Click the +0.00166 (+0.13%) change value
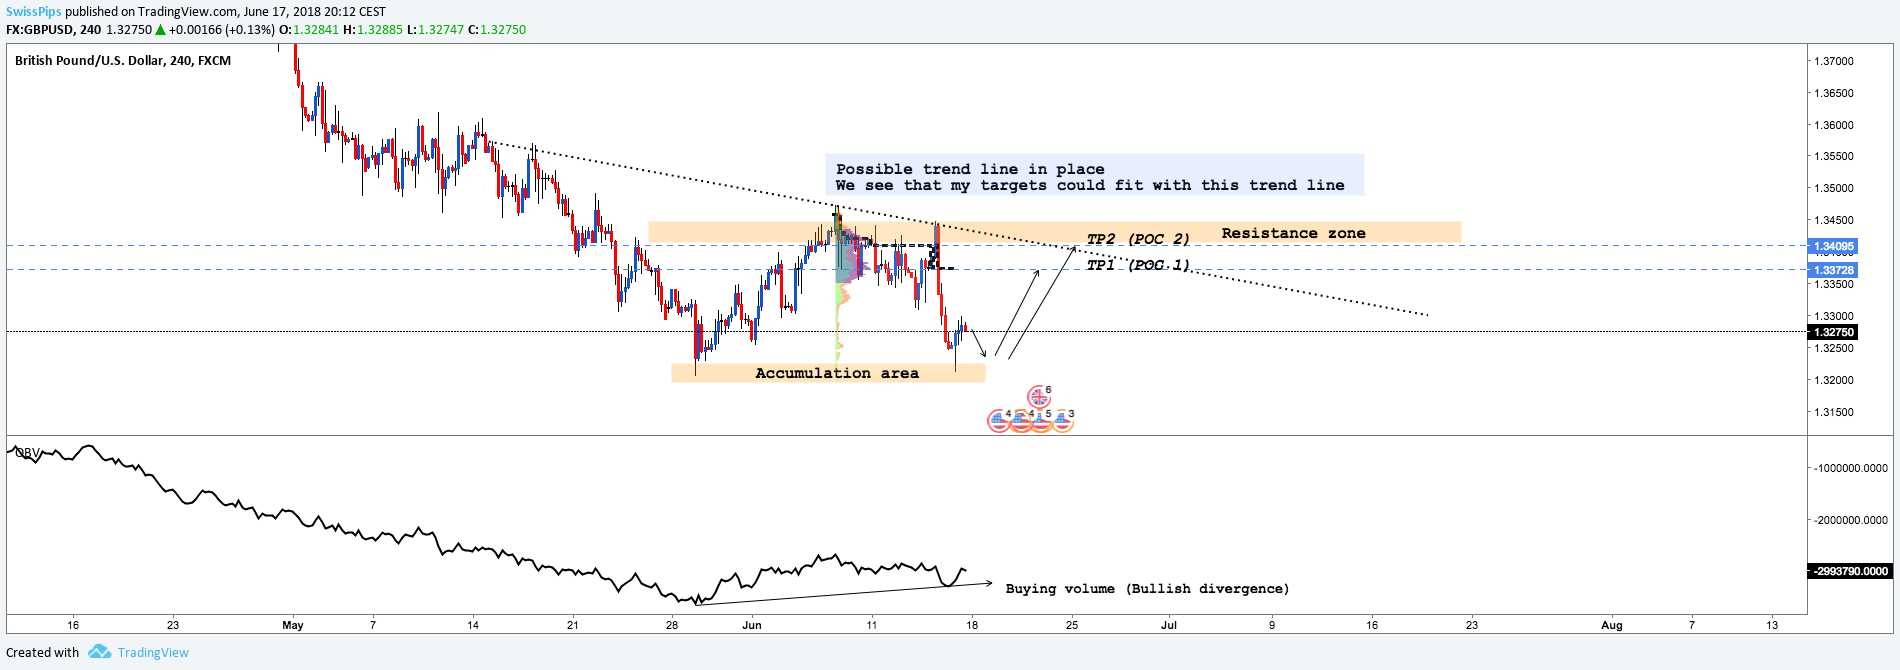This screenshot has width=1900, height=670. tap(222, 30)
